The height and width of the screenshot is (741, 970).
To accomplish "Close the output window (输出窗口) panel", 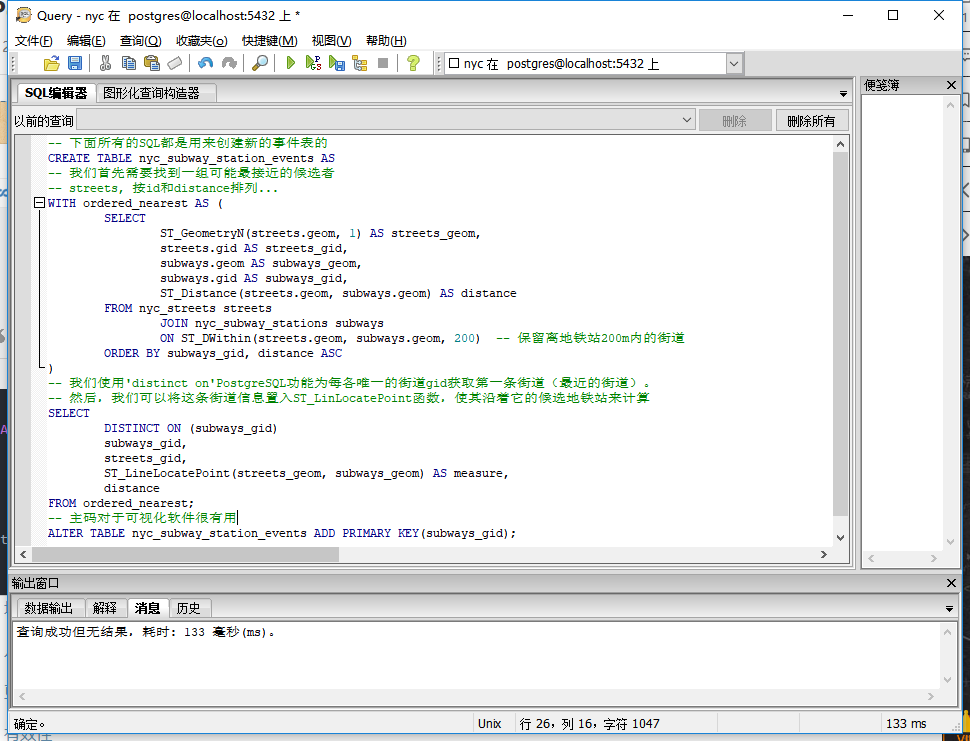I will [x=951, y=583].
